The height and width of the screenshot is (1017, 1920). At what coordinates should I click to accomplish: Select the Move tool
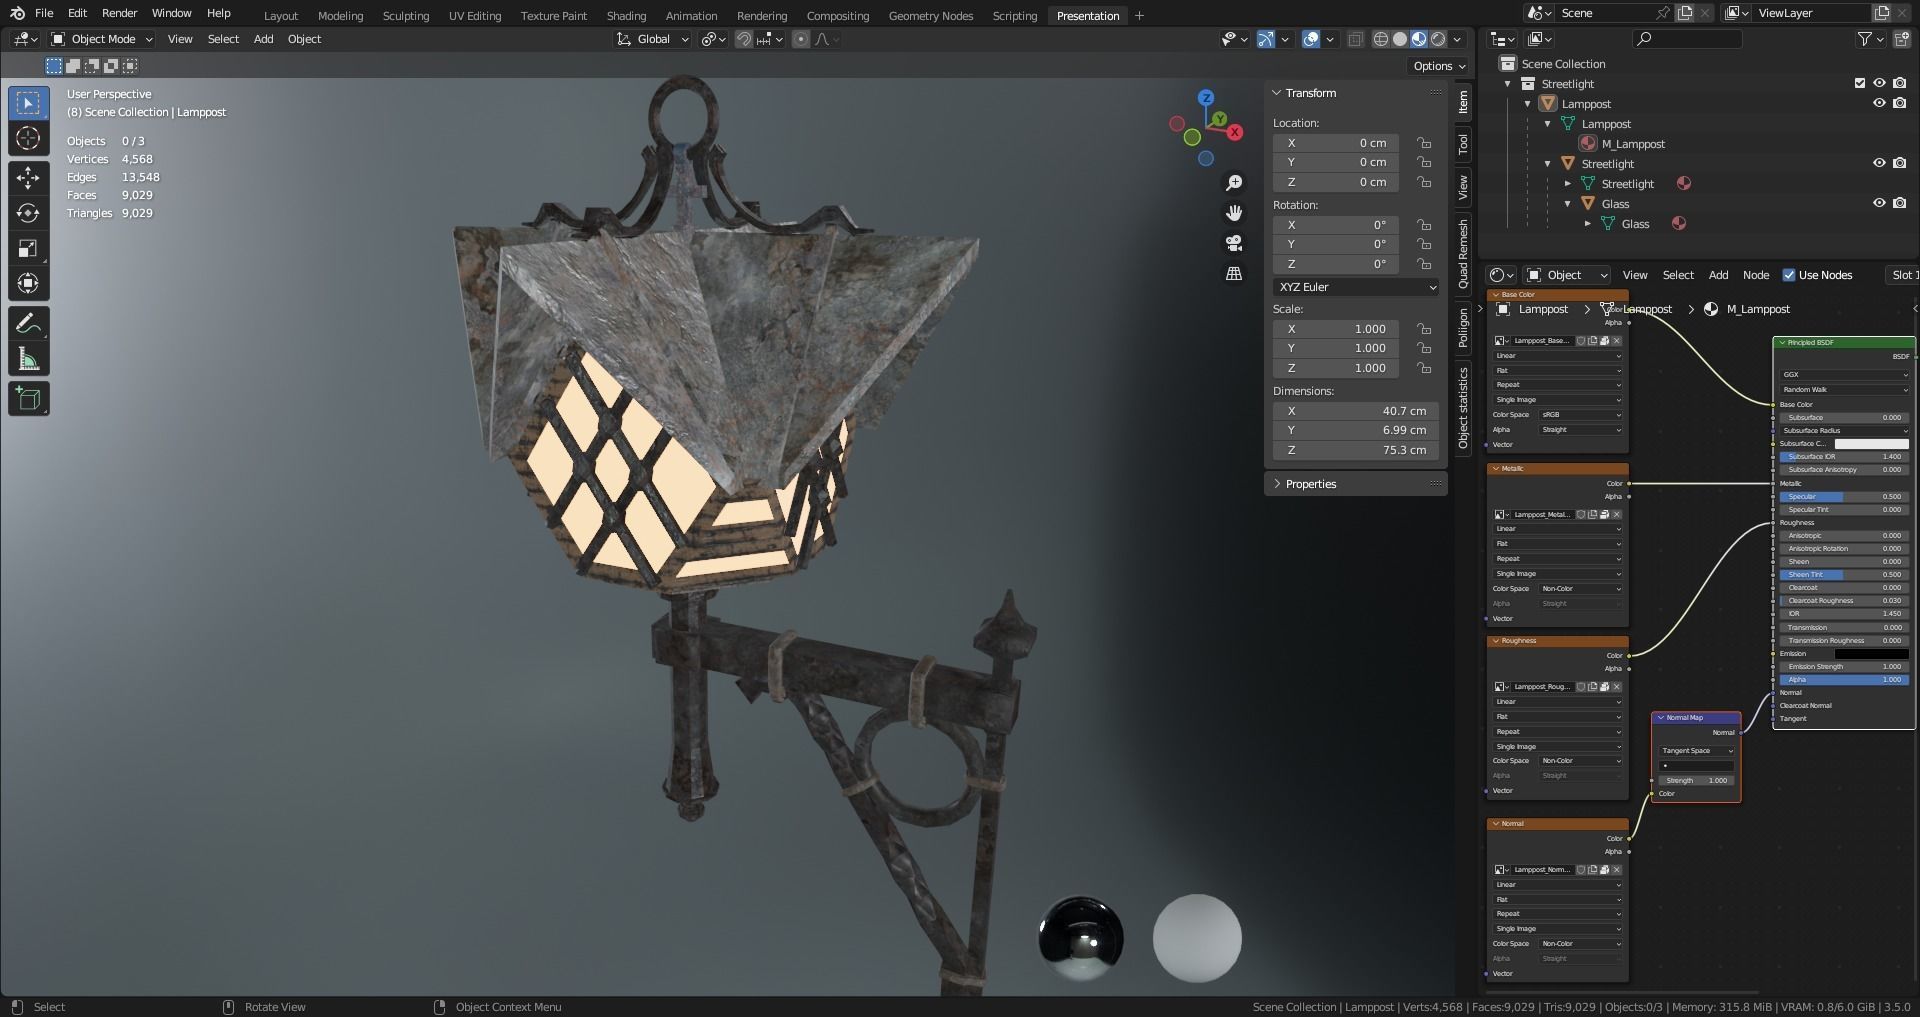(28, 178)
